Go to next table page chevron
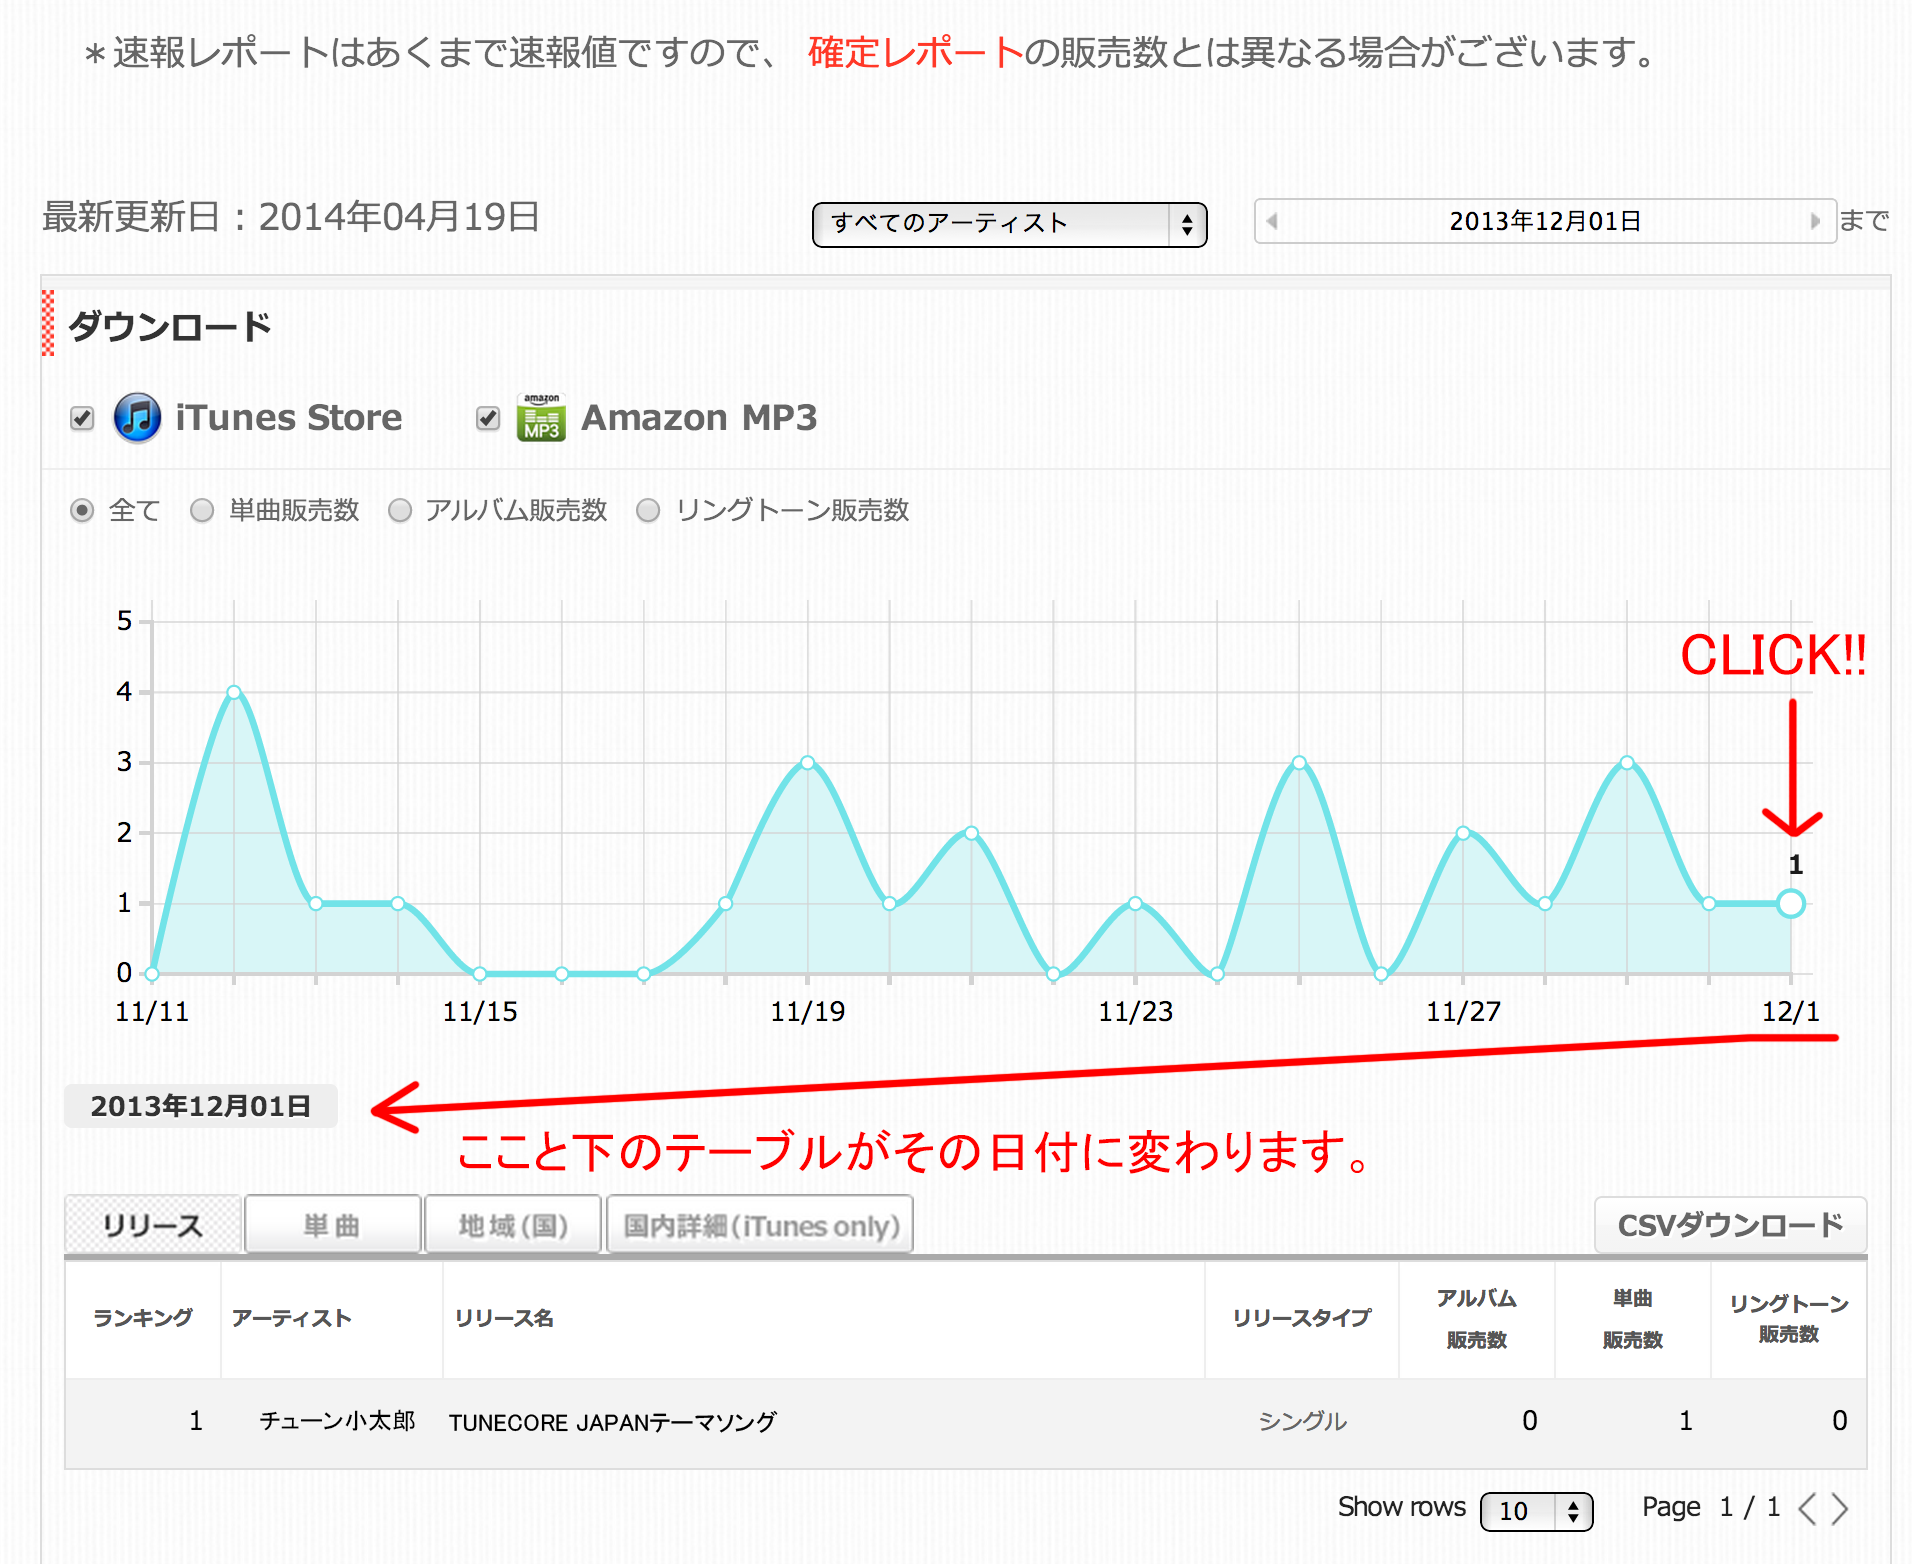The width and height of the screenshot is (1912, 1564). tap(1840, 1508)
